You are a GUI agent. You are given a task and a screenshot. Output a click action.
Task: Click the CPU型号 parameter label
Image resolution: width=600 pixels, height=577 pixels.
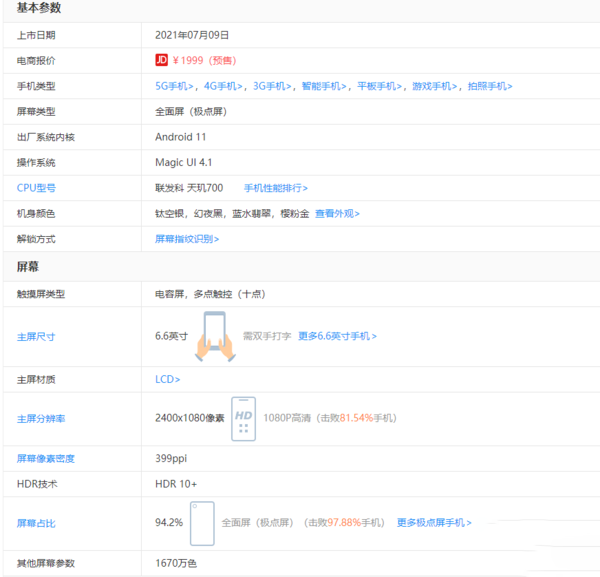point(36,188)
